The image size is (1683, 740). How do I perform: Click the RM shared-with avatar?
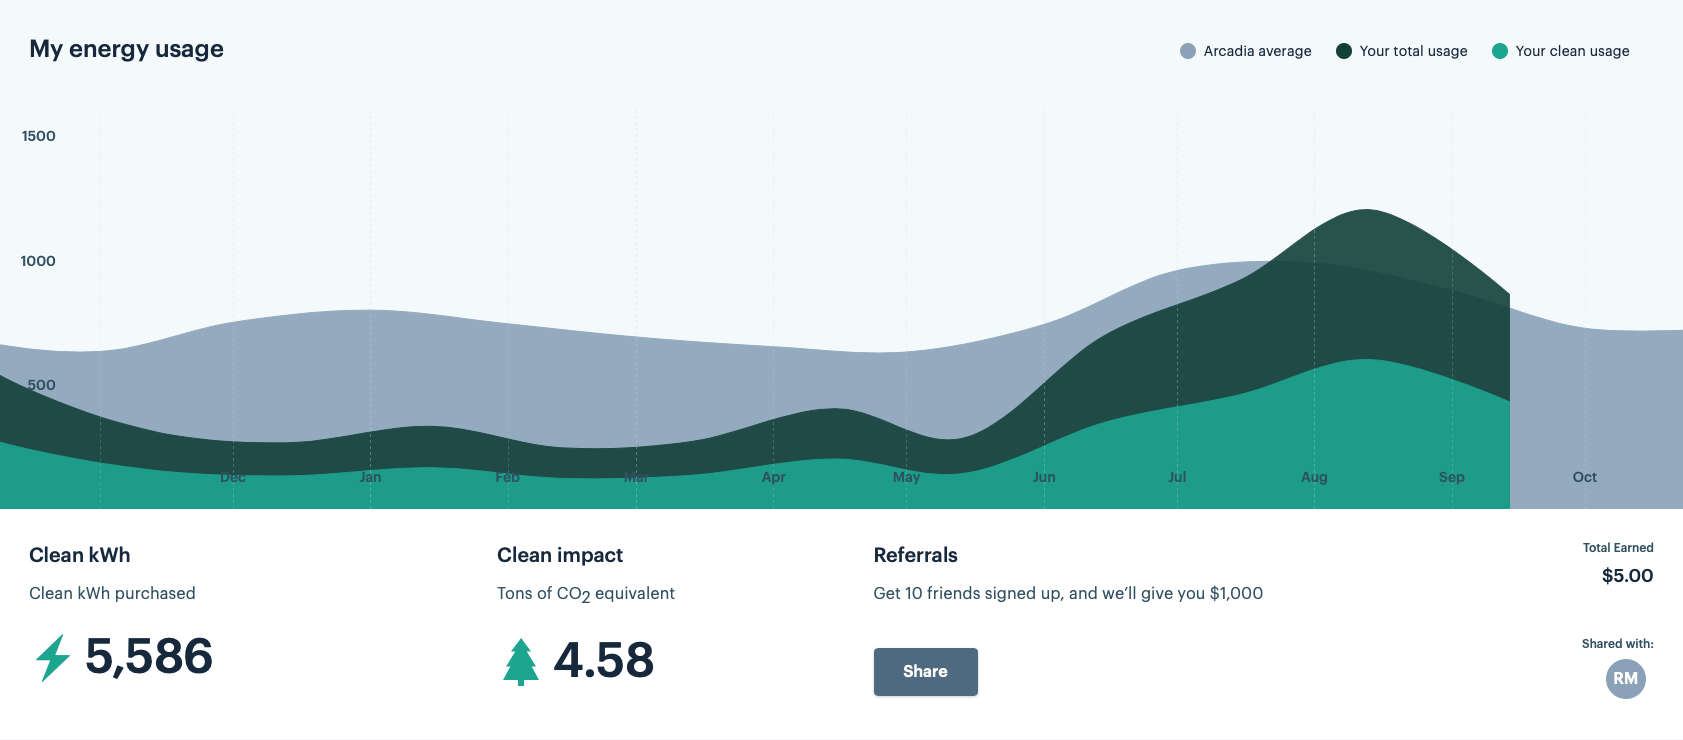pyautogui.click(x=1625, y=679)
